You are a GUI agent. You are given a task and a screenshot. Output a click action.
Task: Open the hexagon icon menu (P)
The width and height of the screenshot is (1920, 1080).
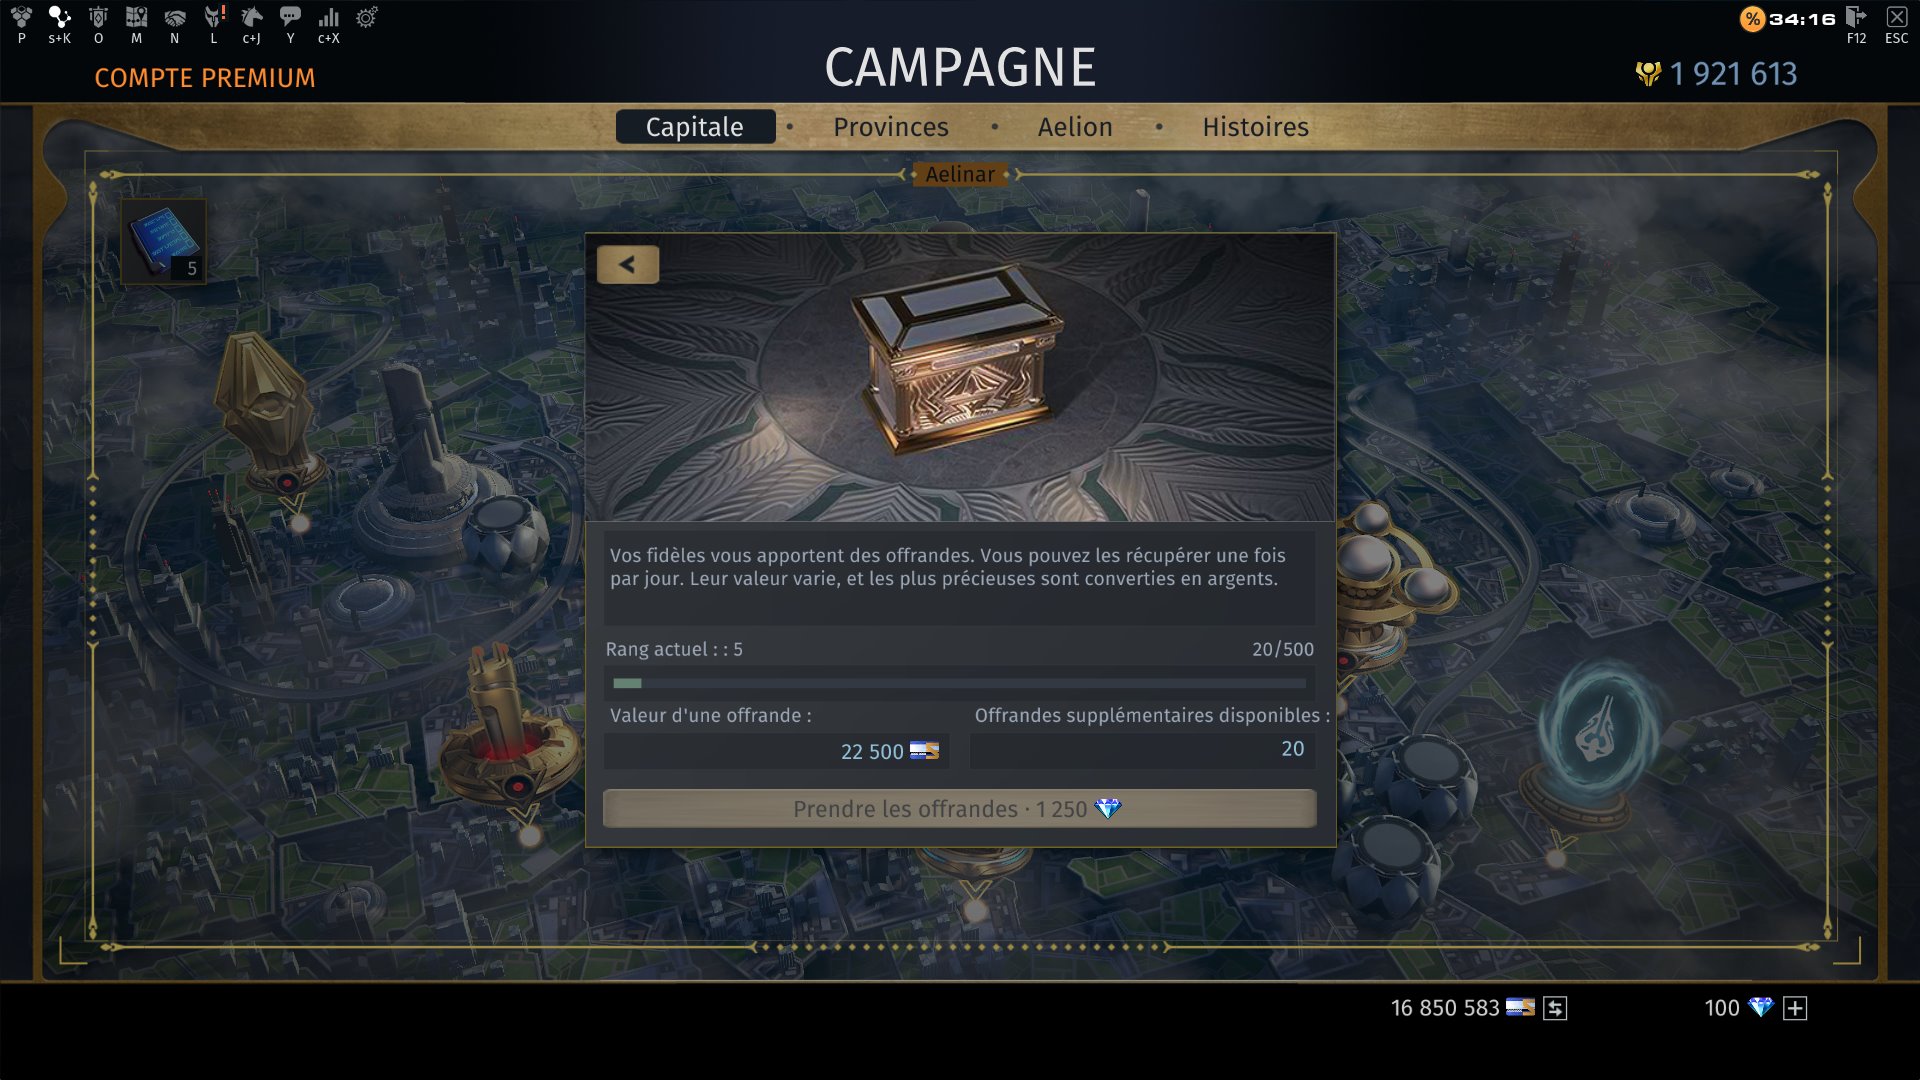(21, 18)
